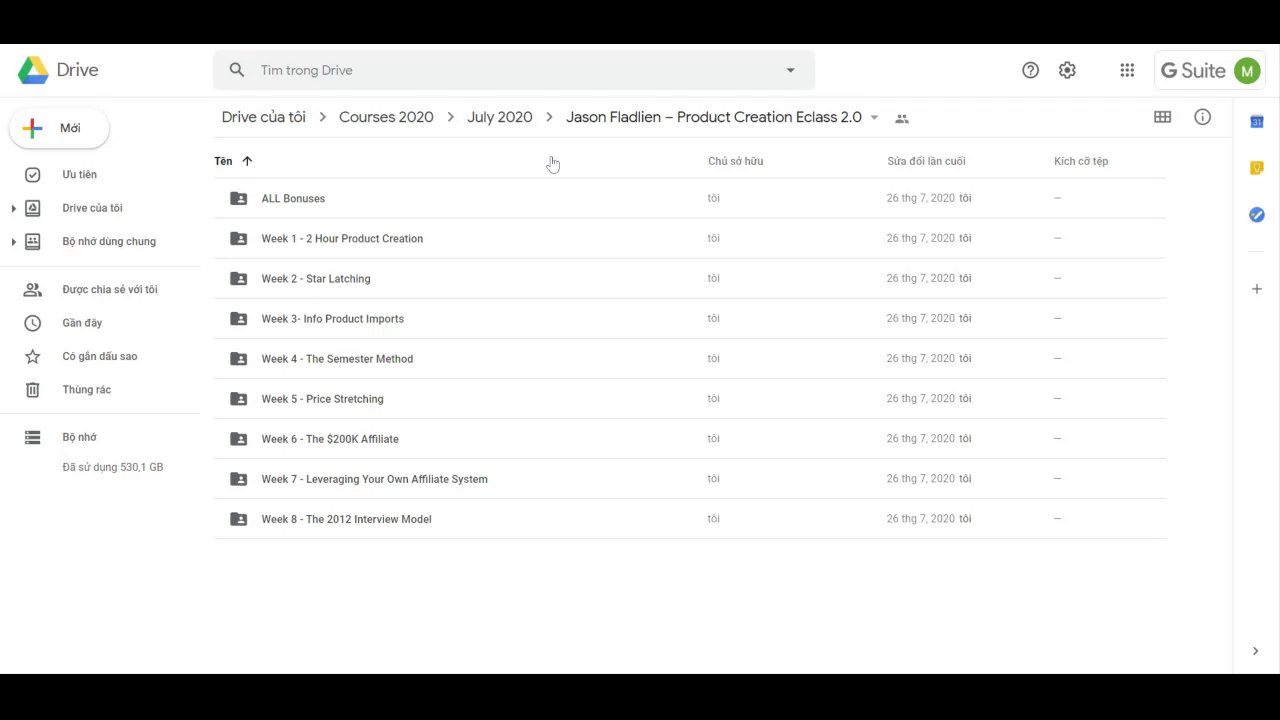Go to Drive của tôi breadcrumb
Image resolution: width=1280 pixels, height=720 pixels.
(x=264, y=117)
